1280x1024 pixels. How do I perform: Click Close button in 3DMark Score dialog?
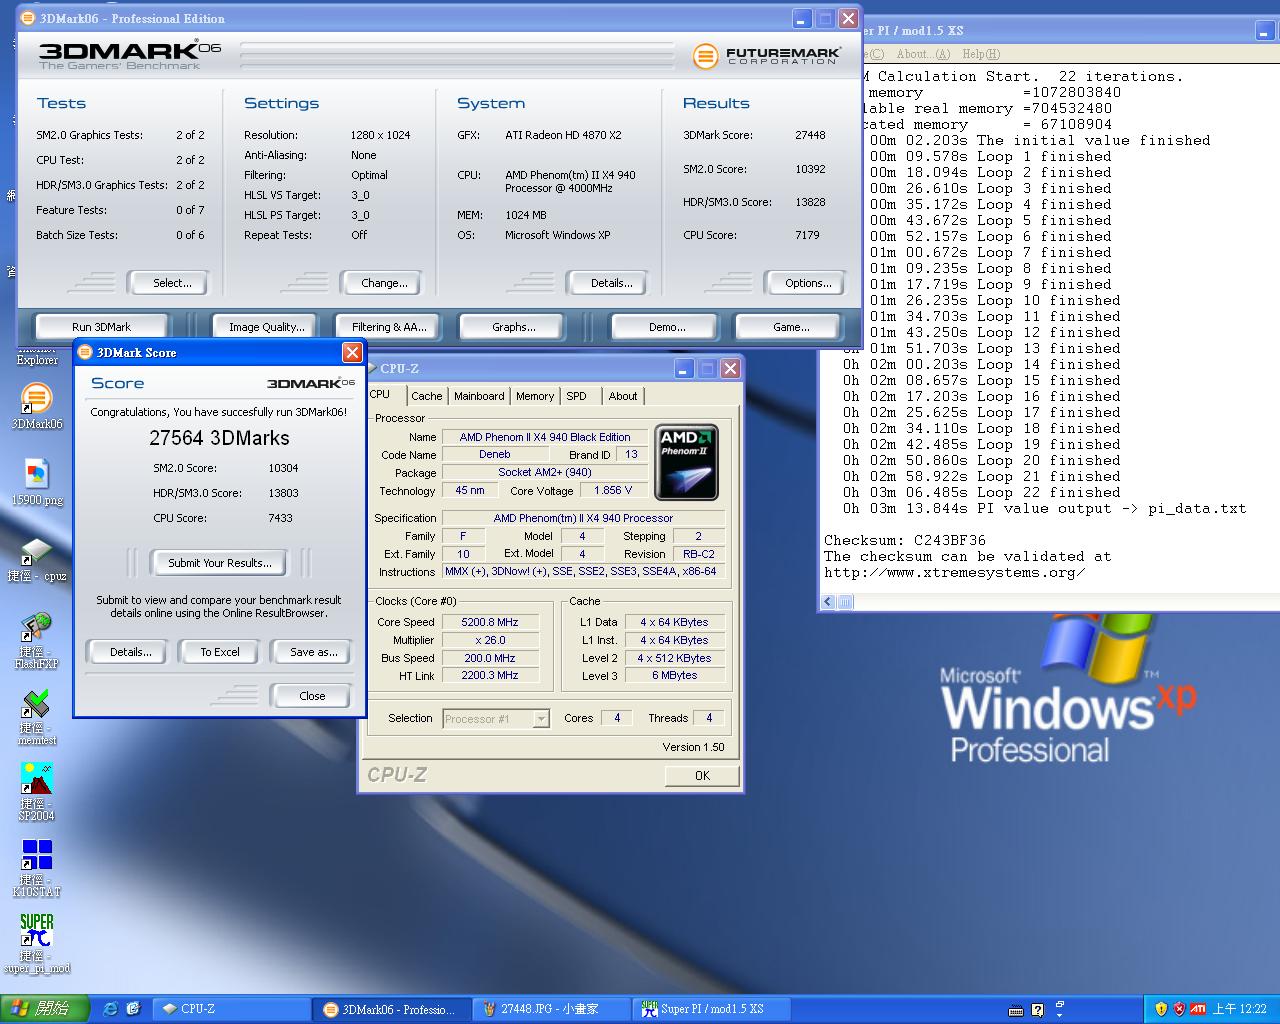tap(312, 696)
